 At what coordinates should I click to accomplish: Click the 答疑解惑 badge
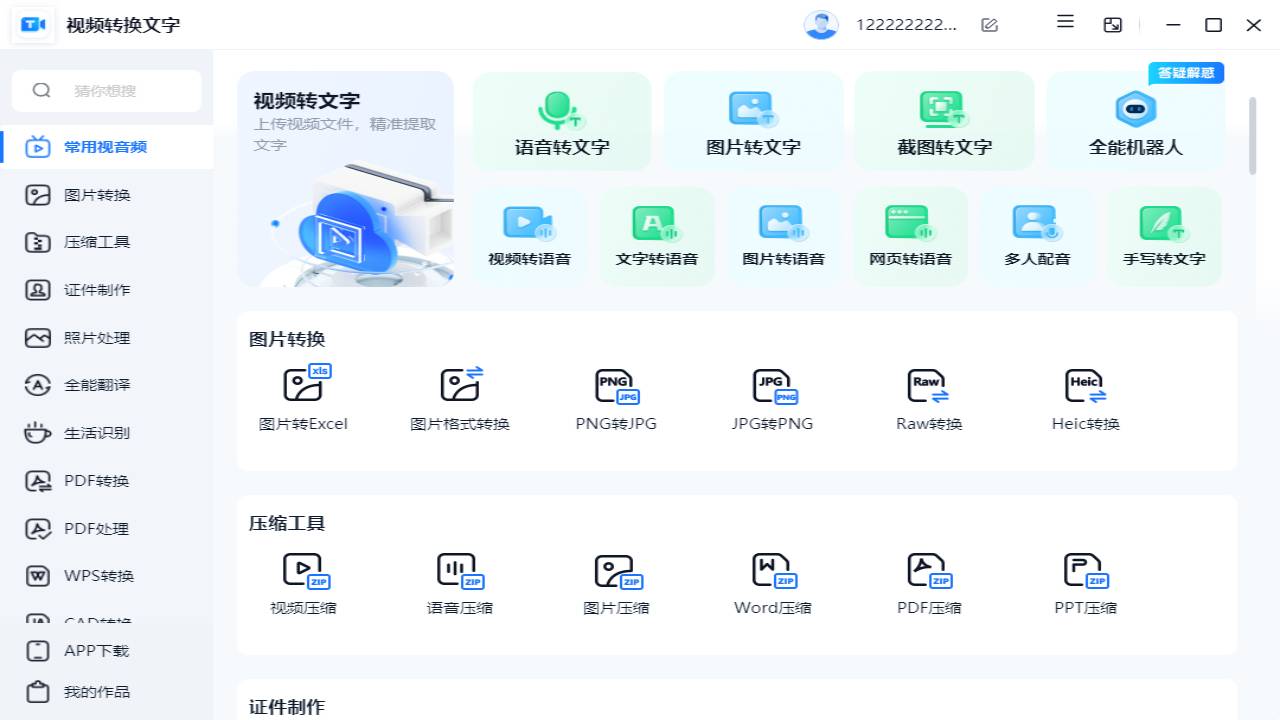pos(1186,73)
